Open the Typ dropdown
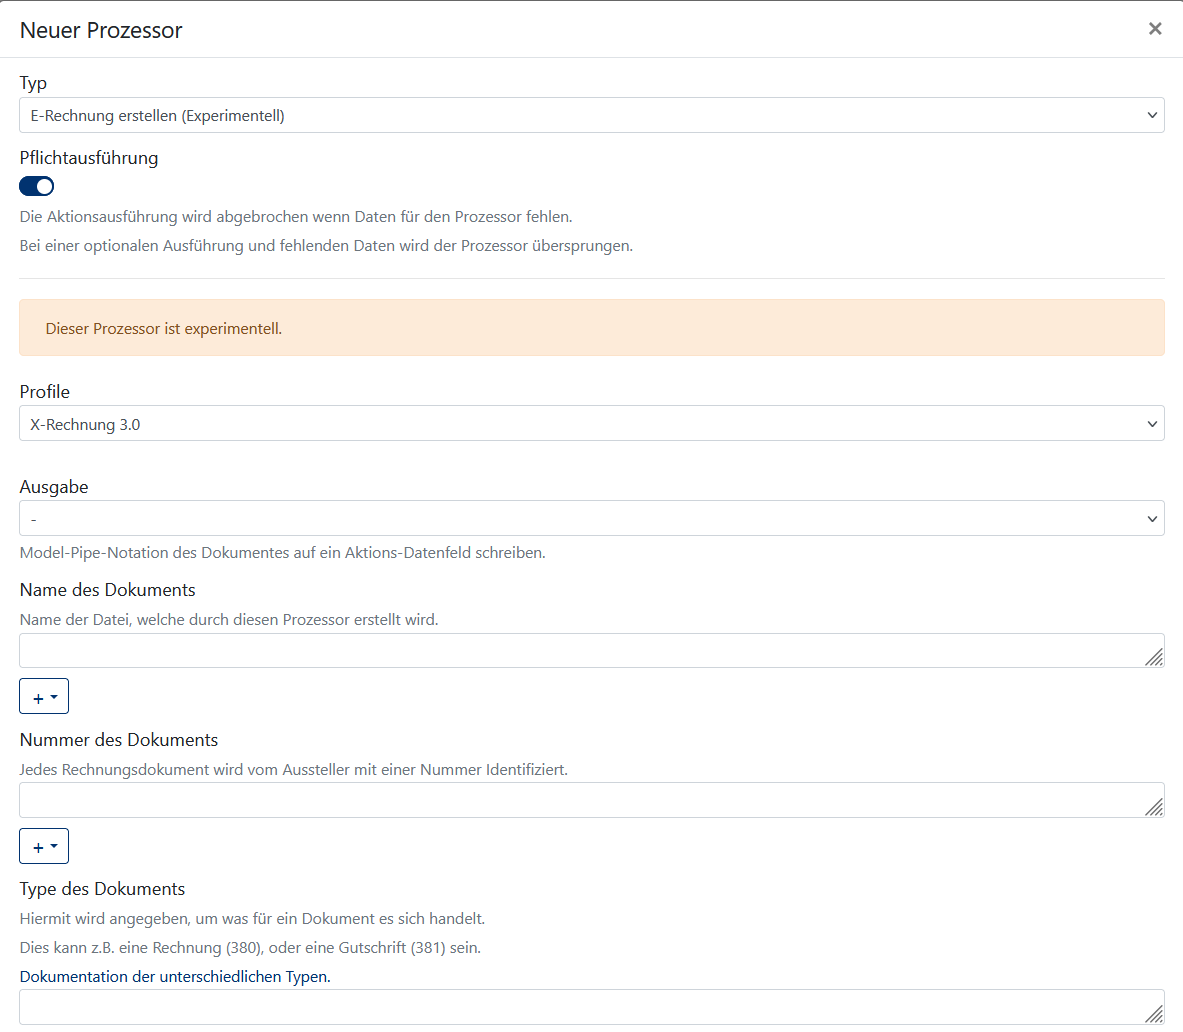The image size is (1183, 1032). (x=592, y=115)
